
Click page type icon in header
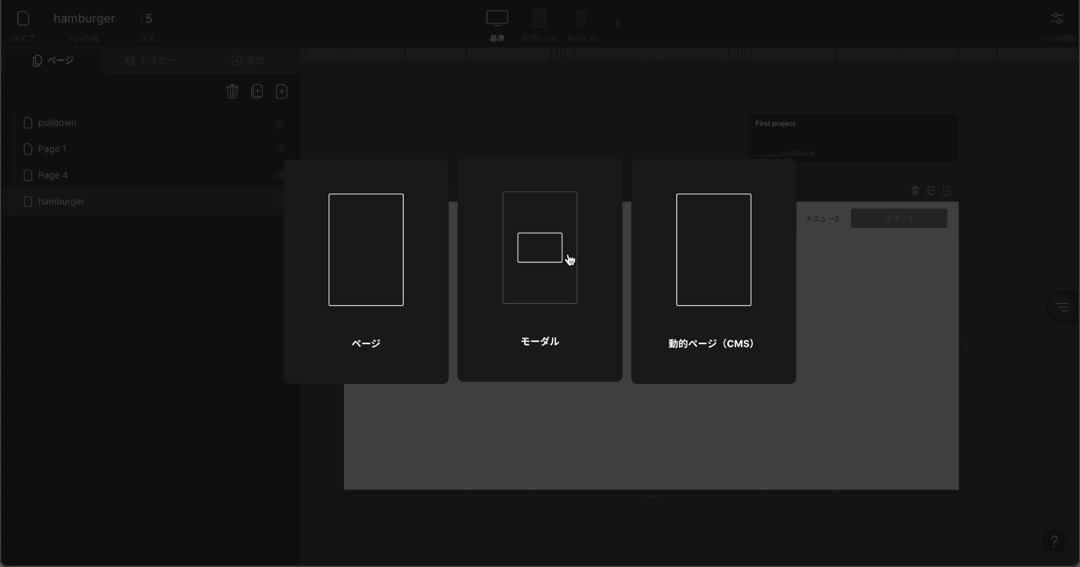tap(23, 19)
